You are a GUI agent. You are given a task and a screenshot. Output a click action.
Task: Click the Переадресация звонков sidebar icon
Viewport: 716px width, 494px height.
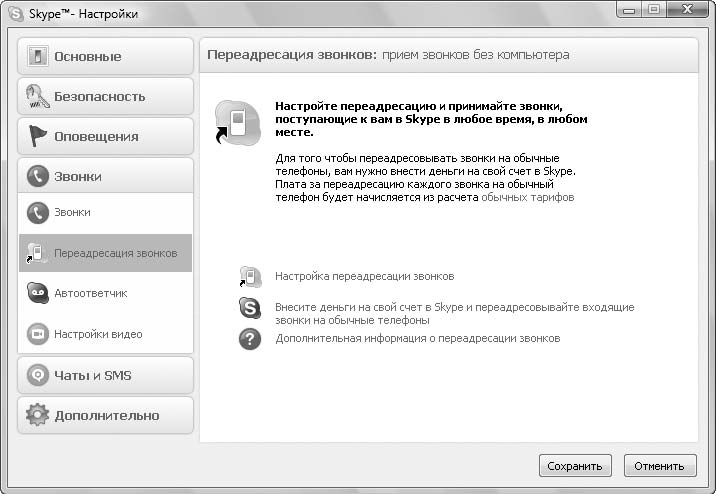[37, 253]
